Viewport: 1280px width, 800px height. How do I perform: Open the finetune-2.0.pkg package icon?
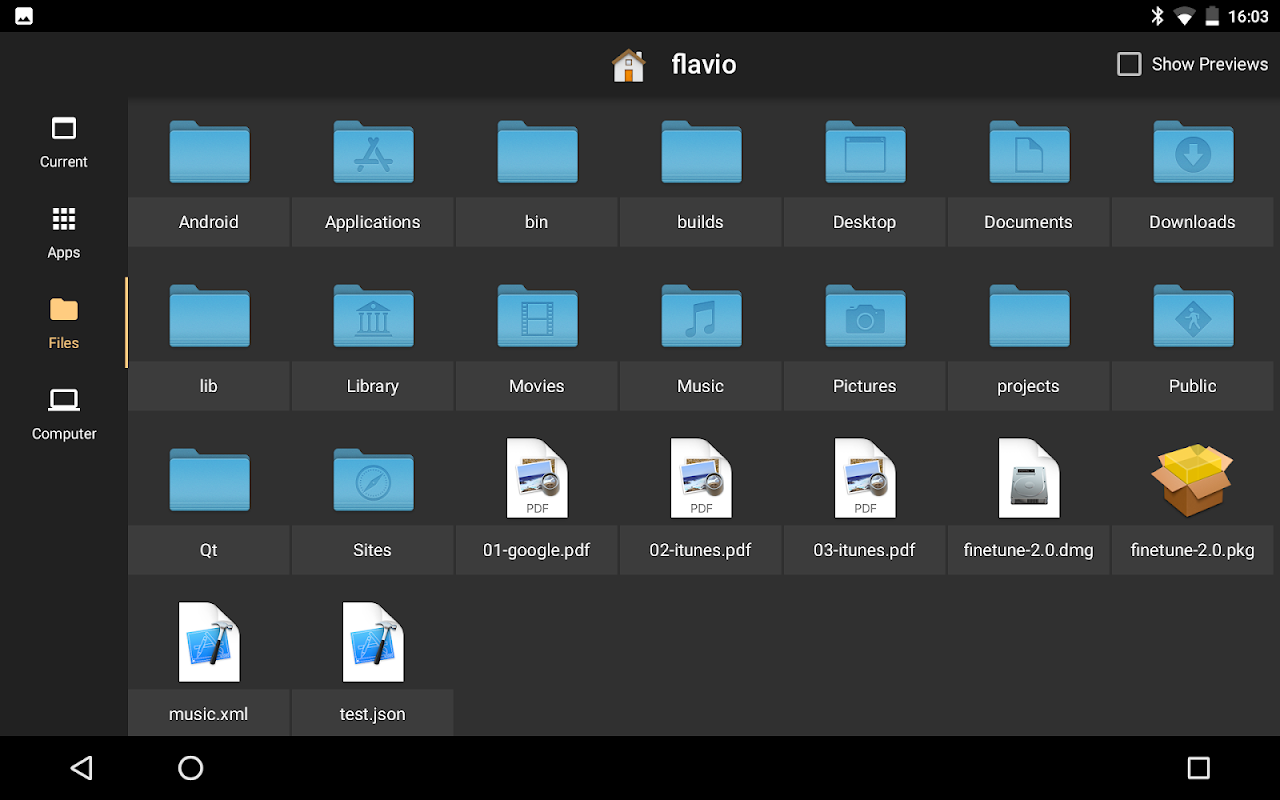click(x=1193, y=480)
